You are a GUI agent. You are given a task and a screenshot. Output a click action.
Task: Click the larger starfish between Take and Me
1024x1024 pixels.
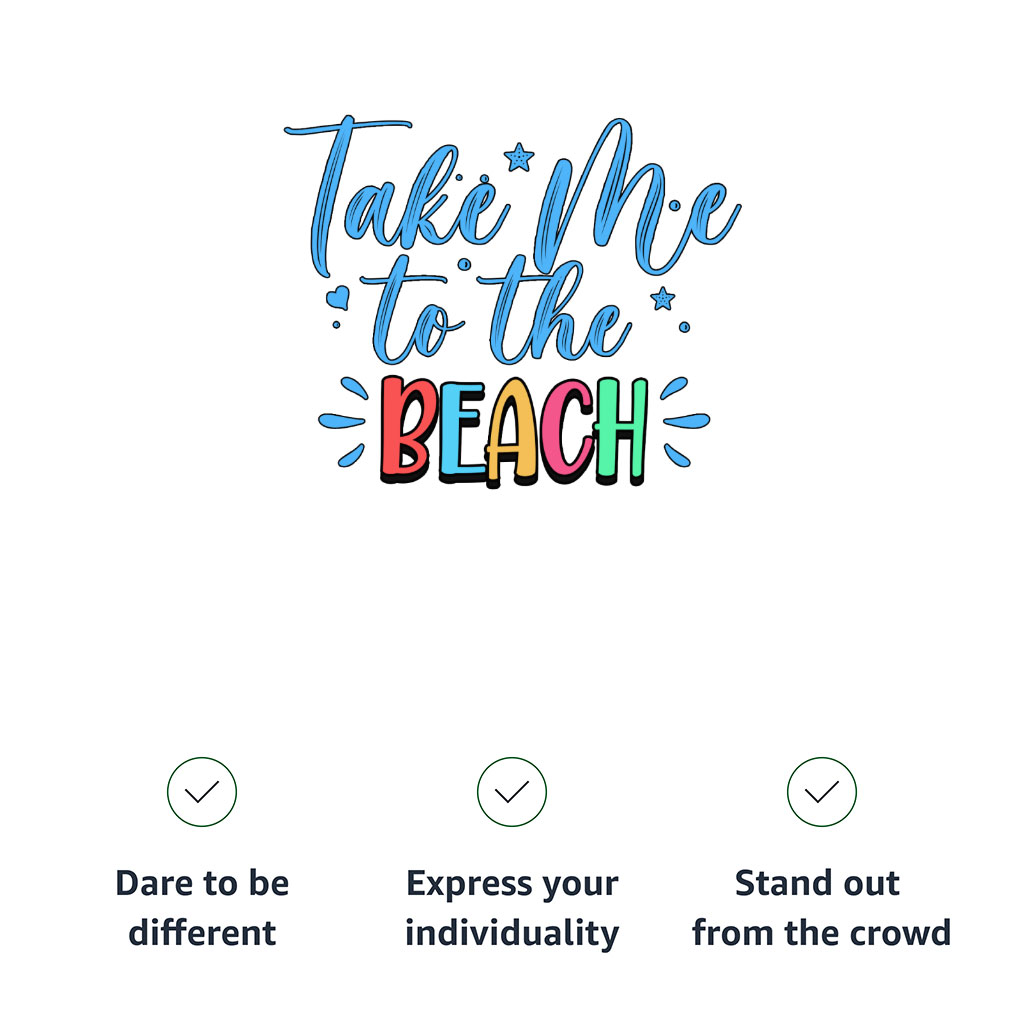click(x=519, y=157)
